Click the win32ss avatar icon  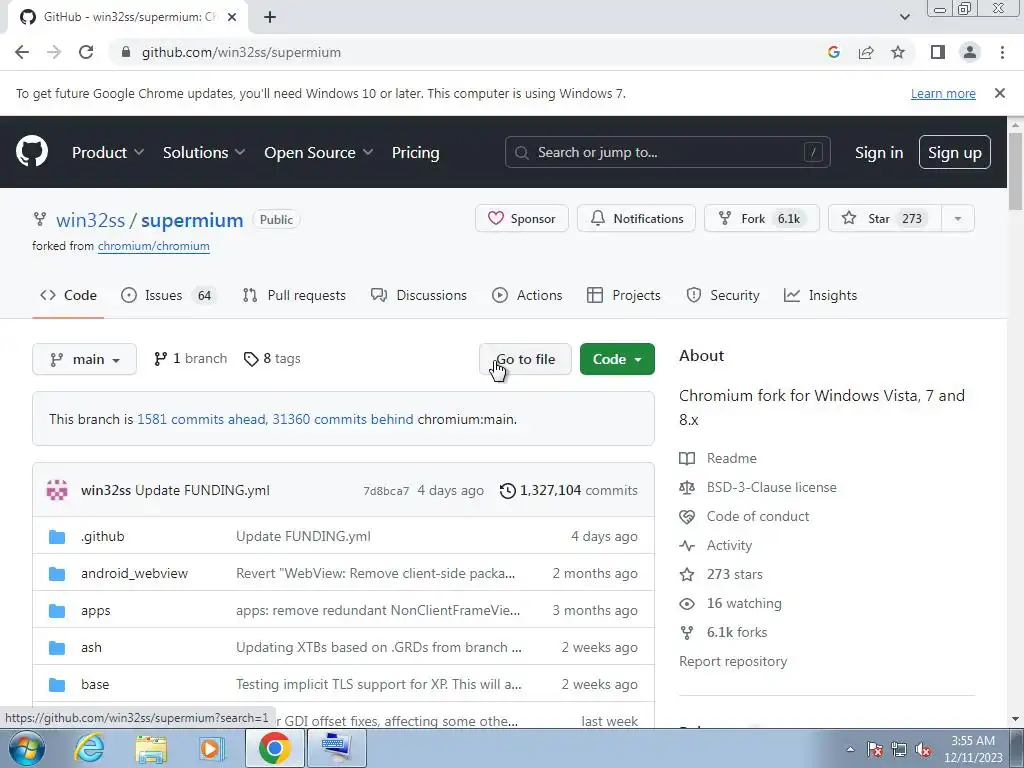point(57,490)
